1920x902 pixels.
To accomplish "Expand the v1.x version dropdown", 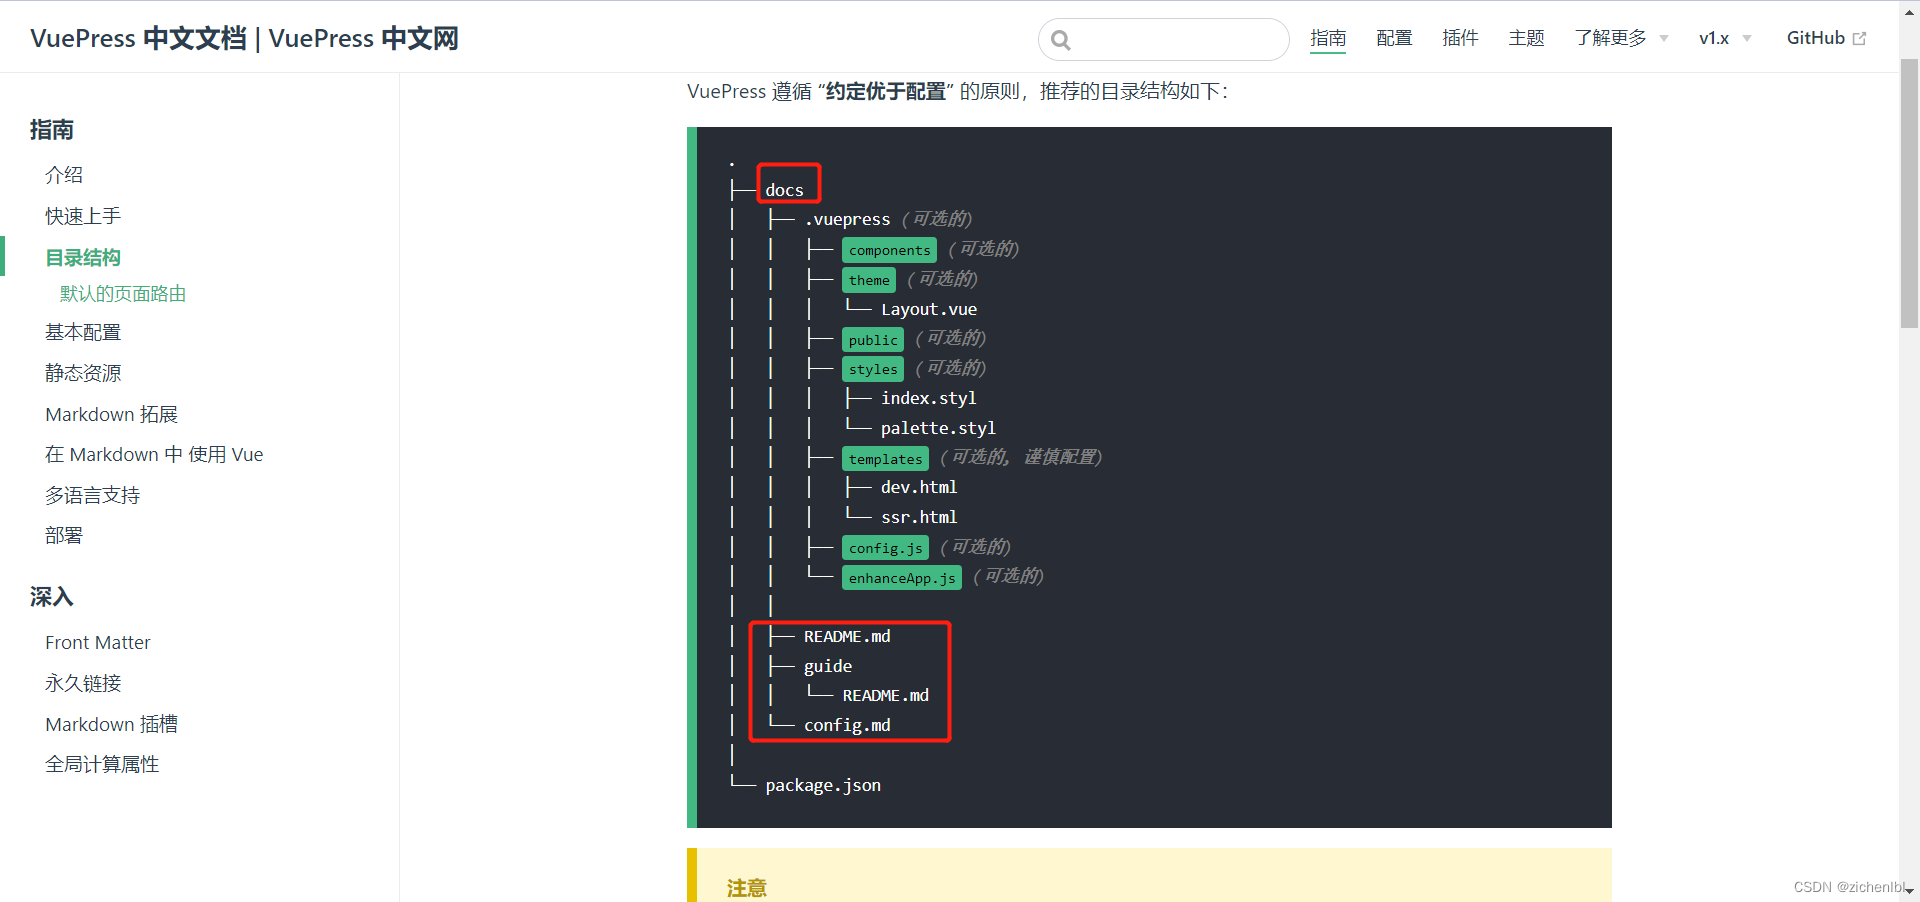I will [x=1725, y=38].
